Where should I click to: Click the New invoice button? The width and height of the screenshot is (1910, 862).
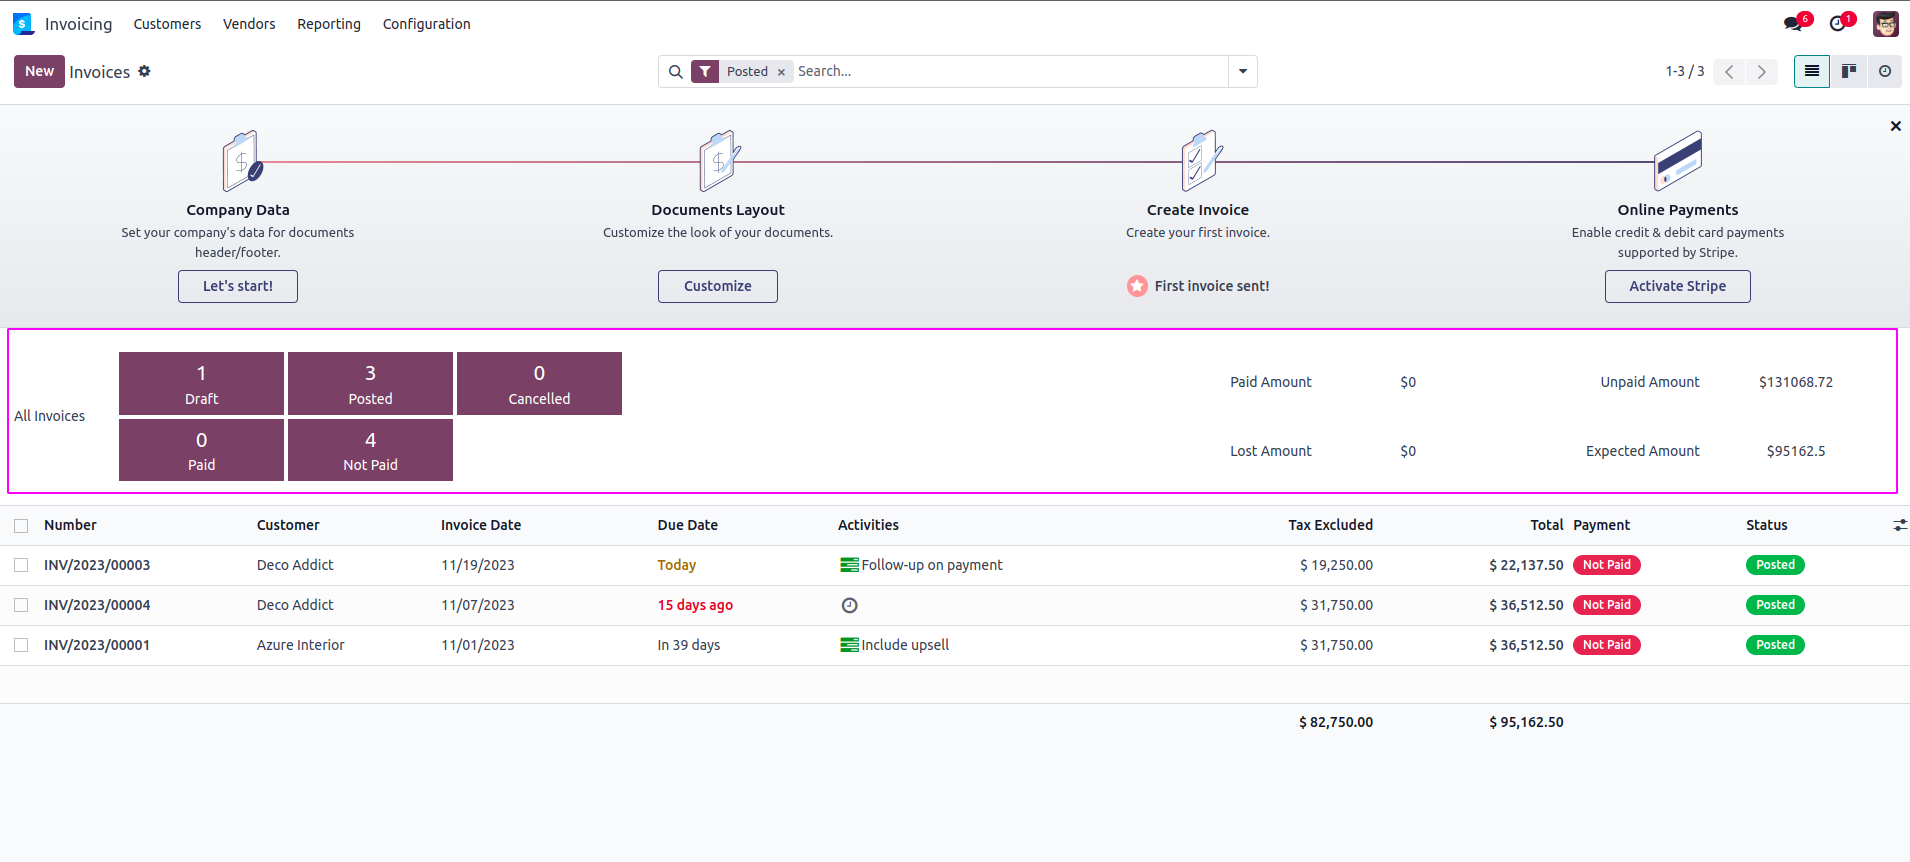tap(39, 72)
